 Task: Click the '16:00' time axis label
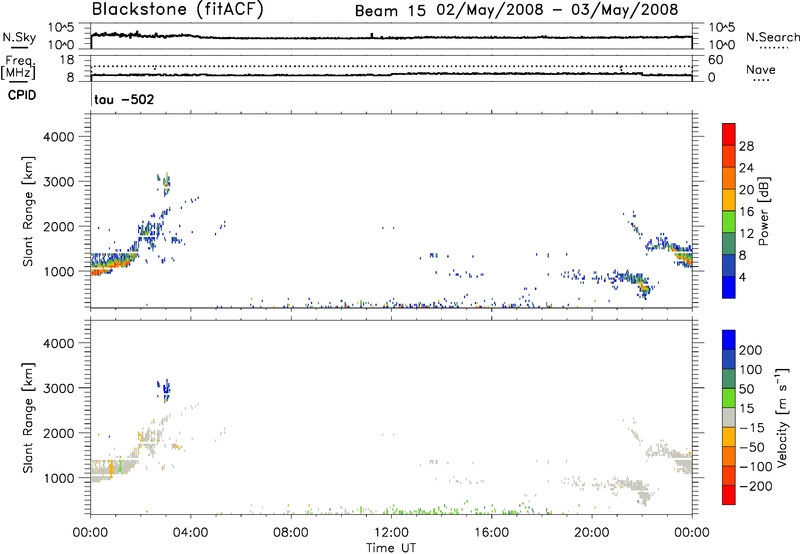click(x=491, y=533)
